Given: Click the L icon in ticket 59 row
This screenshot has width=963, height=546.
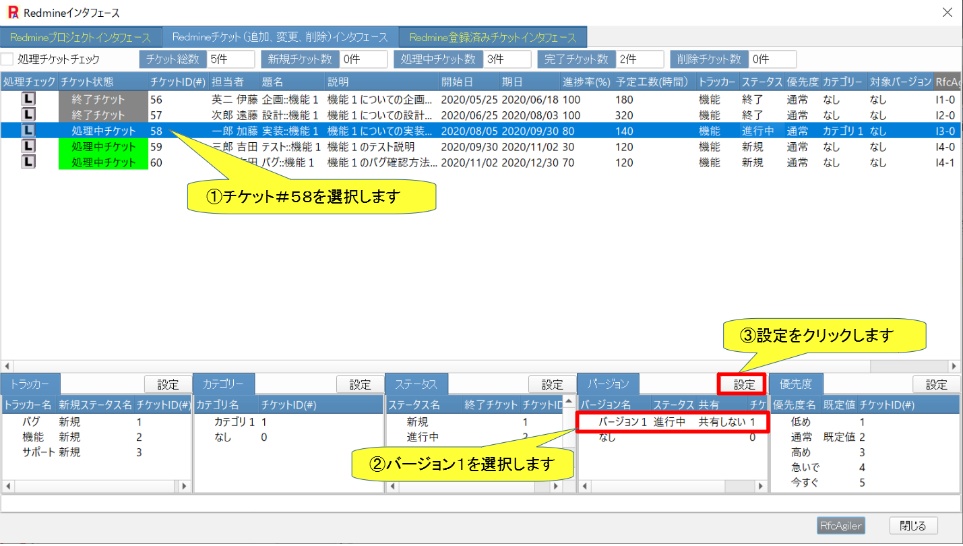Looking at the screenshot, I should 28,146.
